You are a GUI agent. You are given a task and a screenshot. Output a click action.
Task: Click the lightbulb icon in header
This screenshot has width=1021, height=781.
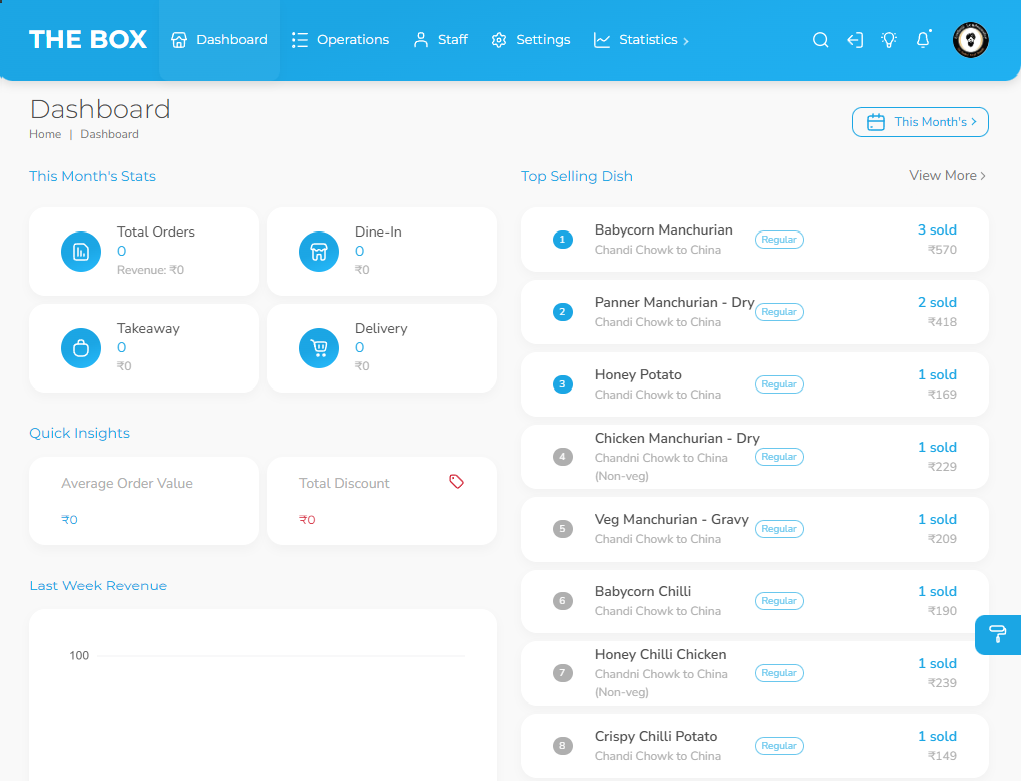[889, 40]
